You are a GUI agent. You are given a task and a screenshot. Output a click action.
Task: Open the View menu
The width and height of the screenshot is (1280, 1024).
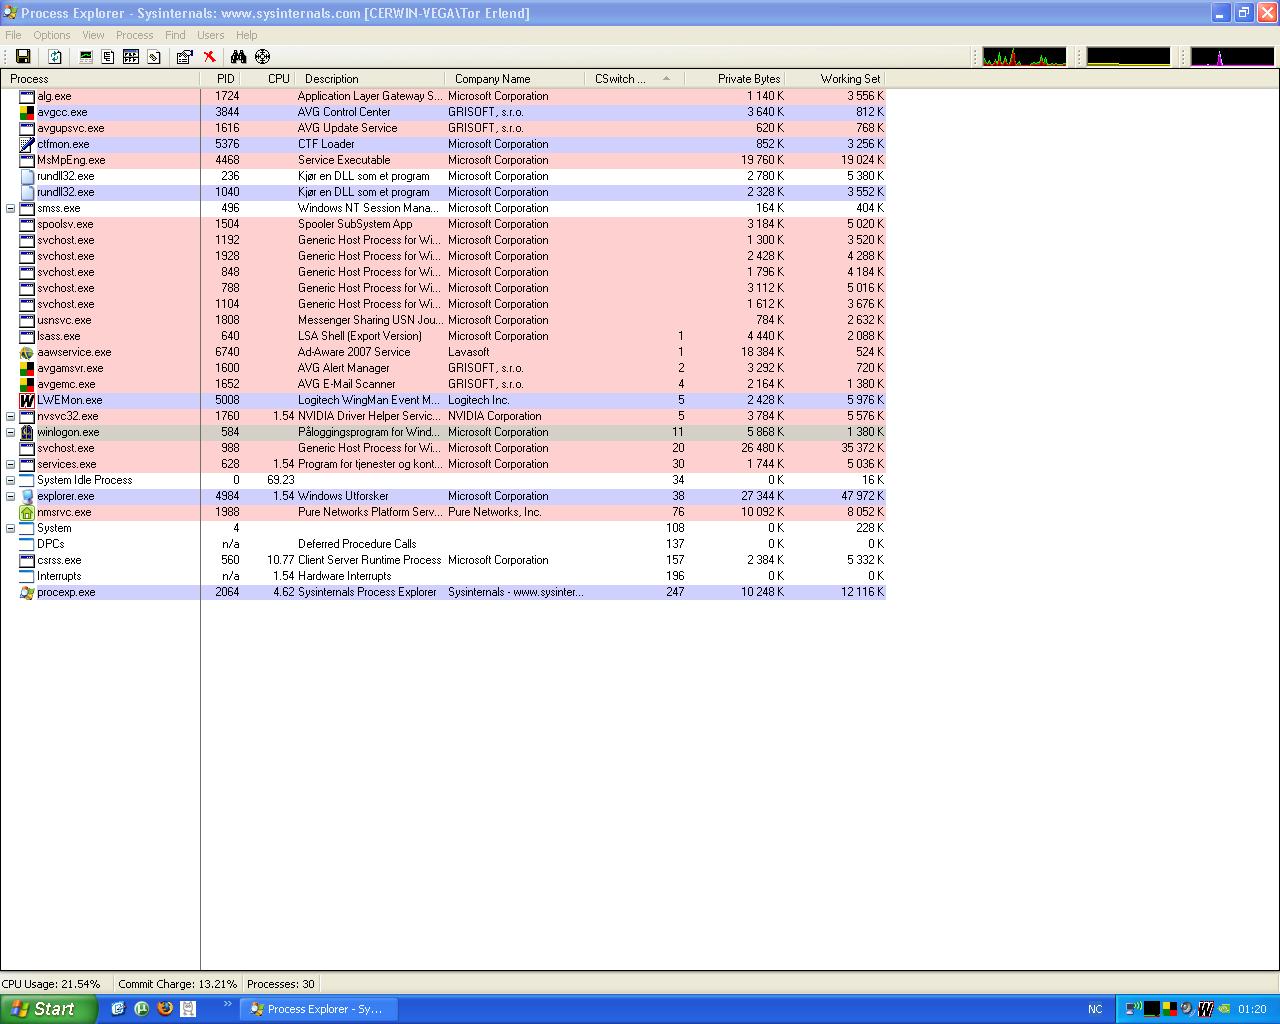pyautogui.click(x=93, y=35)
